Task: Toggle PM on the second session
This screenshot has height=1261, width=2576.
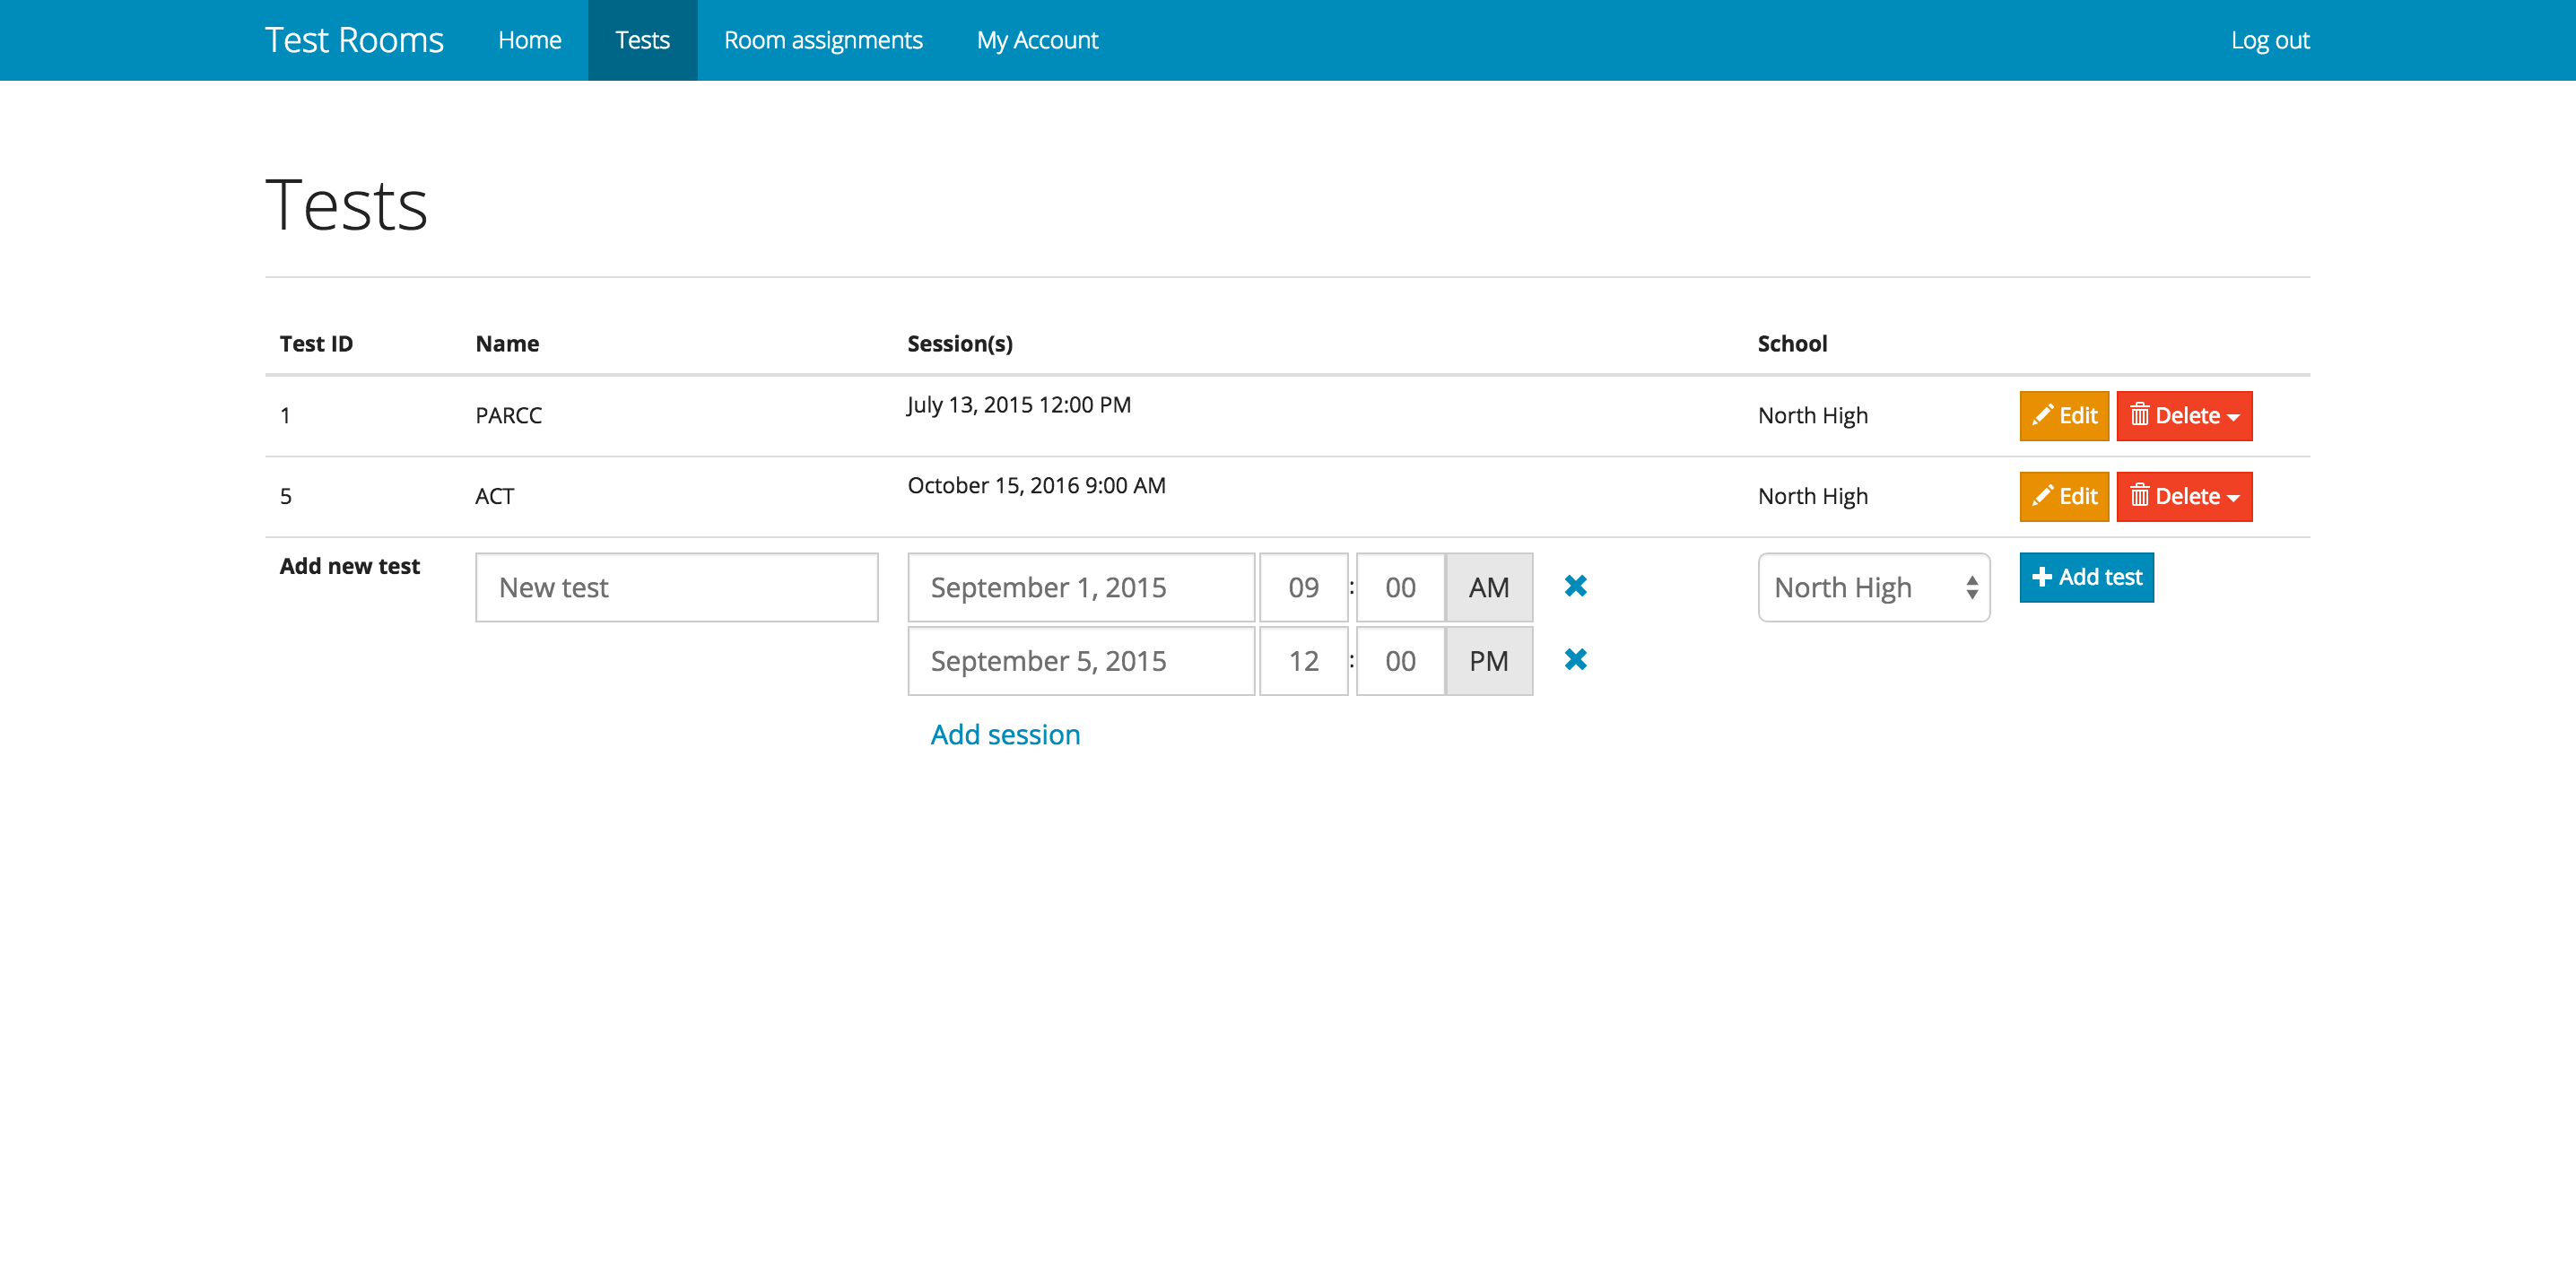Action: 1488,661
